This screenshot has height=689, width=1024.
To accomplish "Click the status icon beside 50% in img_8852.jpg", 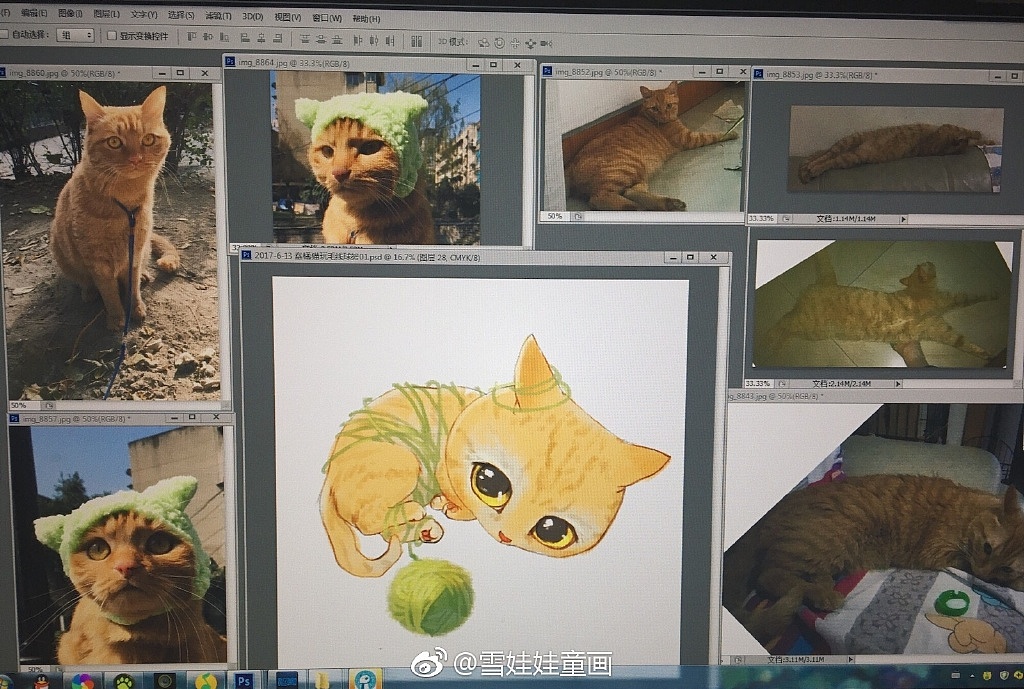I will (x=580, y=216).
